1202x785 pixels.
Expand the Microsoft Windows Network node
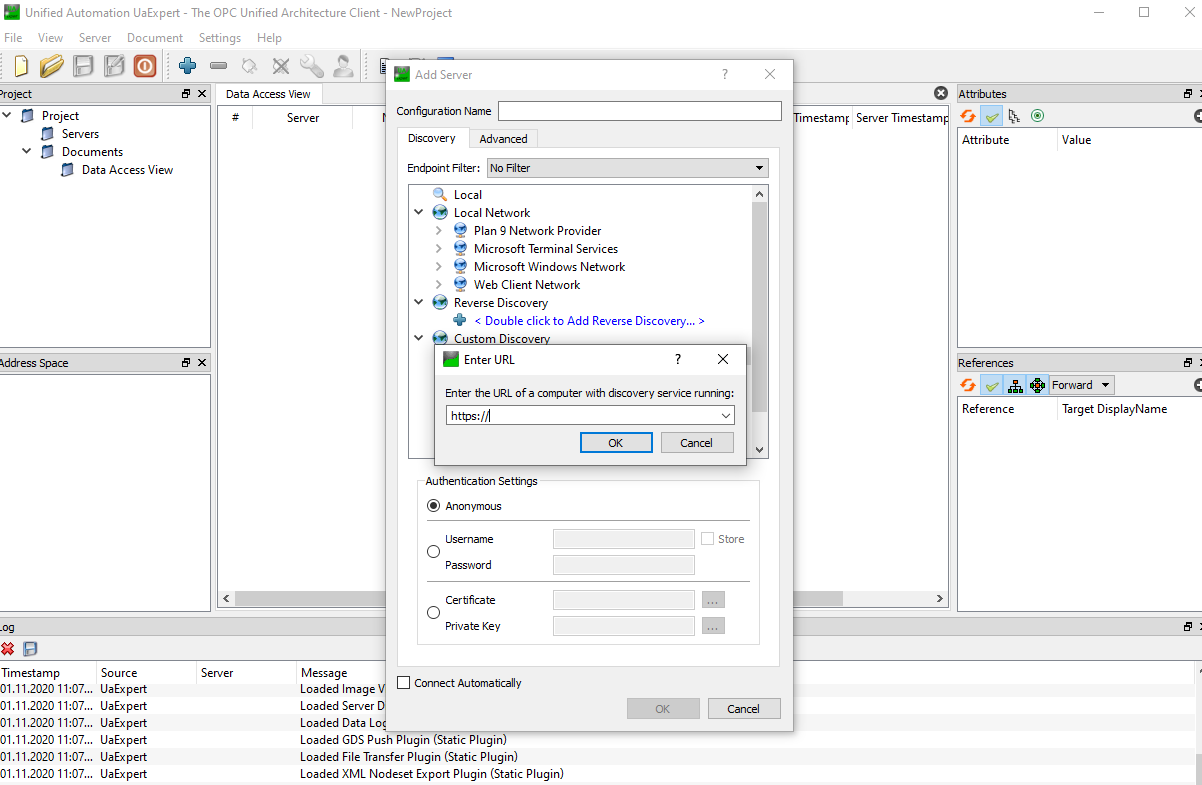(x=438, y=266)
